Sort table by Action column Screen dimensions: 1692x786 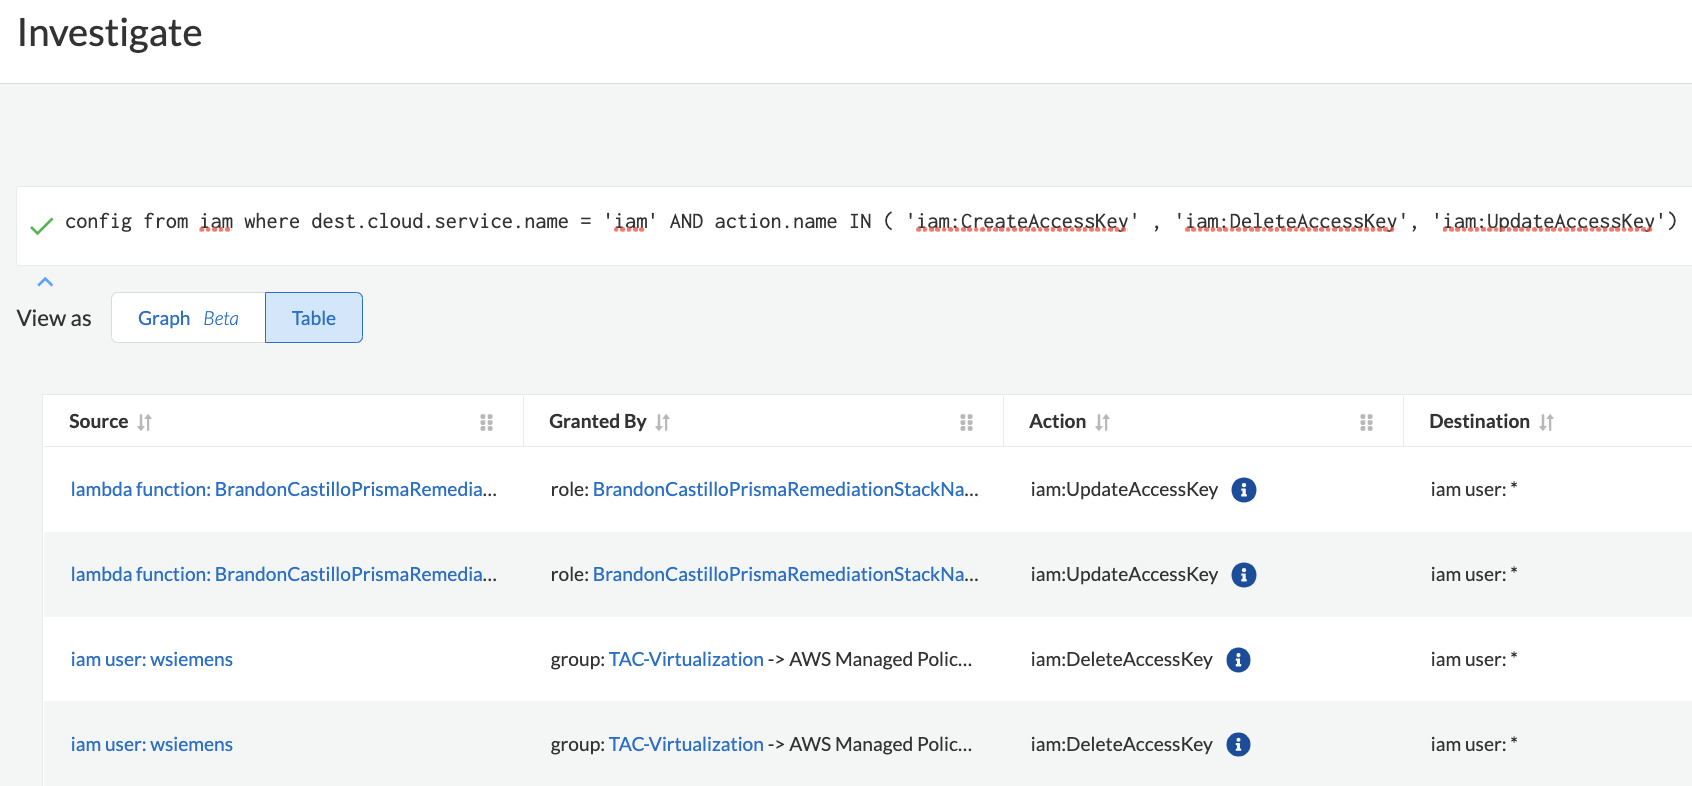[x=1102, y=422]
